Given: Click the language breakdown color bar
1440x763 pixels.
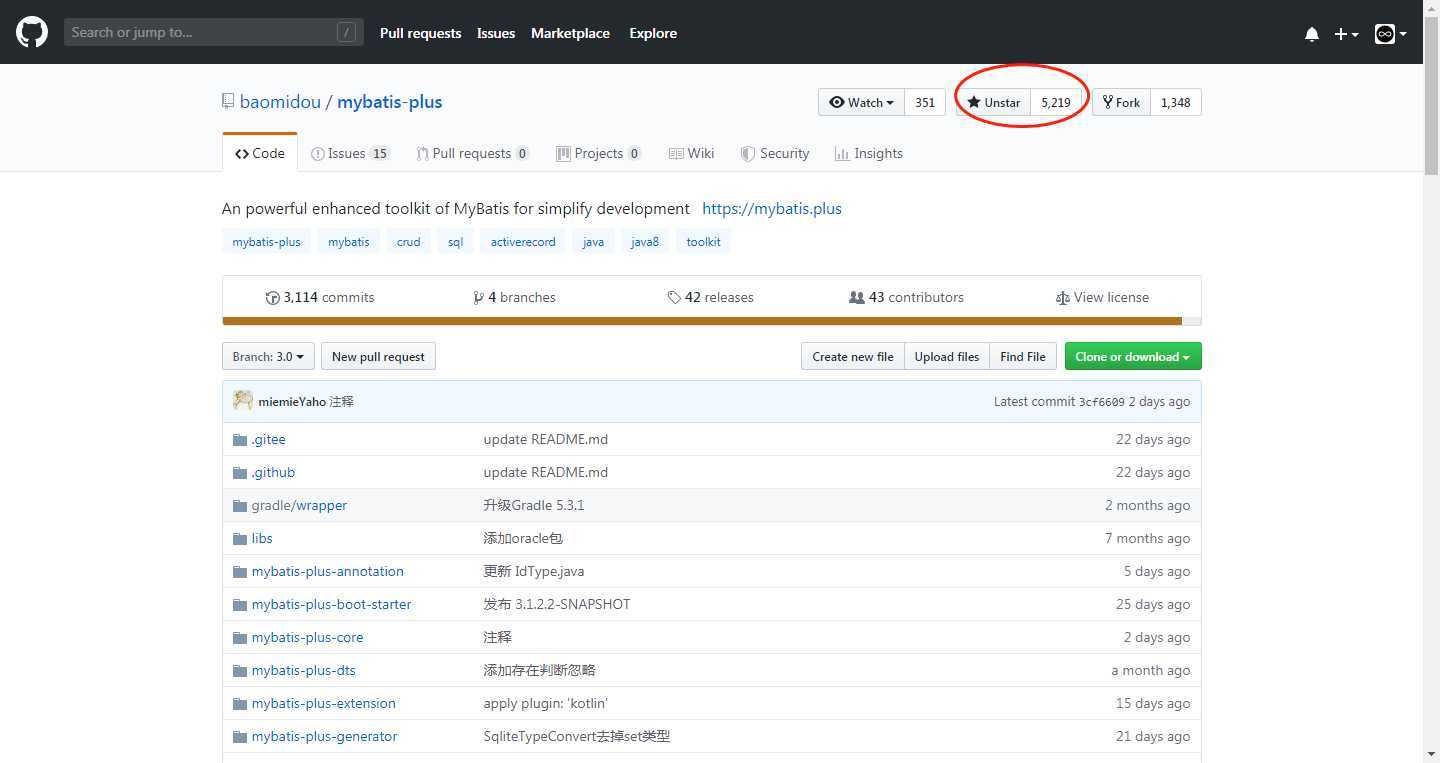Looking at the screenshot, I should click(711, 321).
